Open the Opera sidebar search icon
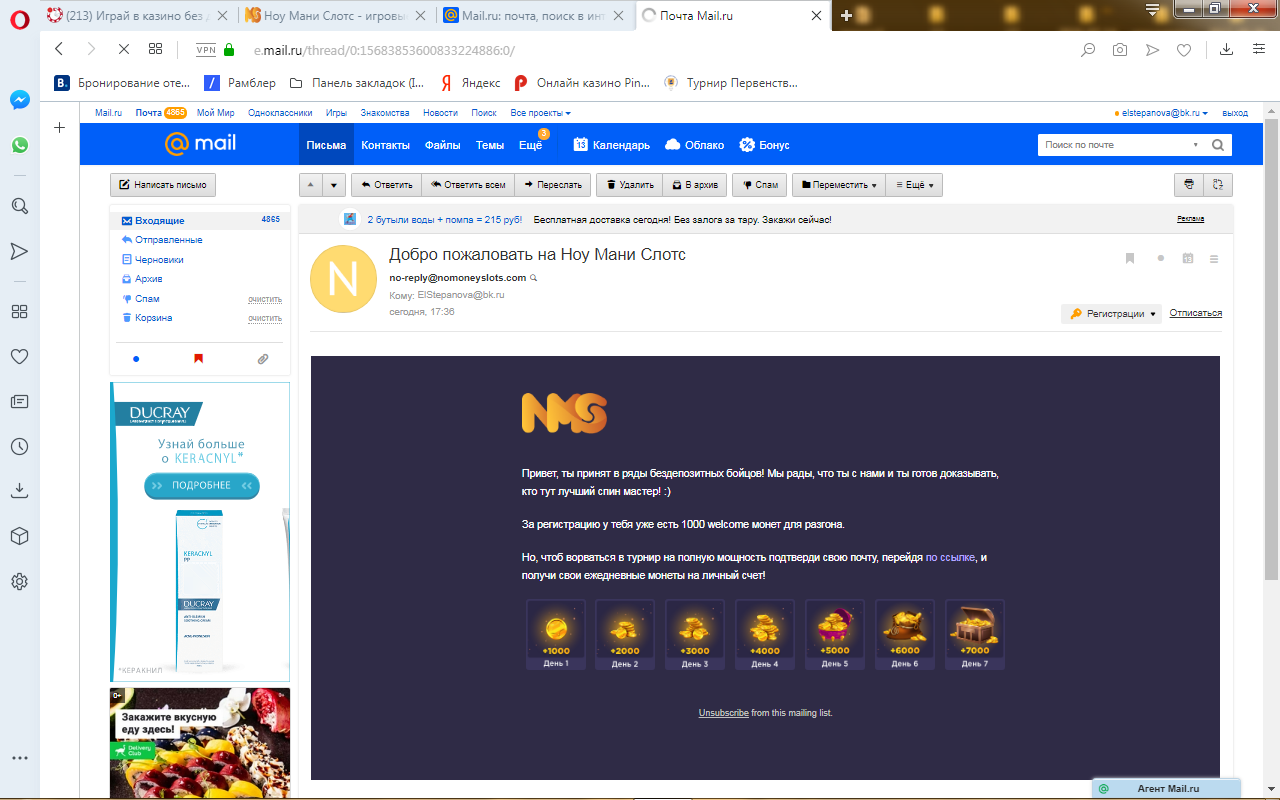 click(x=19, y=206)
